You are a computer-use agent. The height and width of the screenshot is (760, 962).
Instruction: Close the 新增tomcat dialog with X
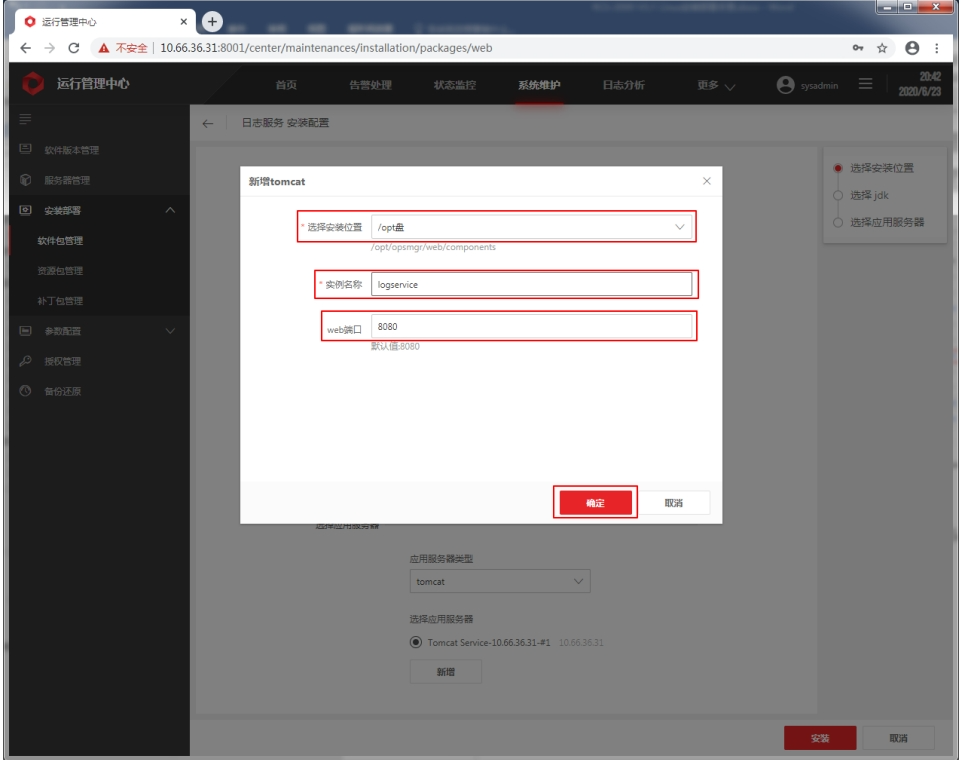pos(707,180)
